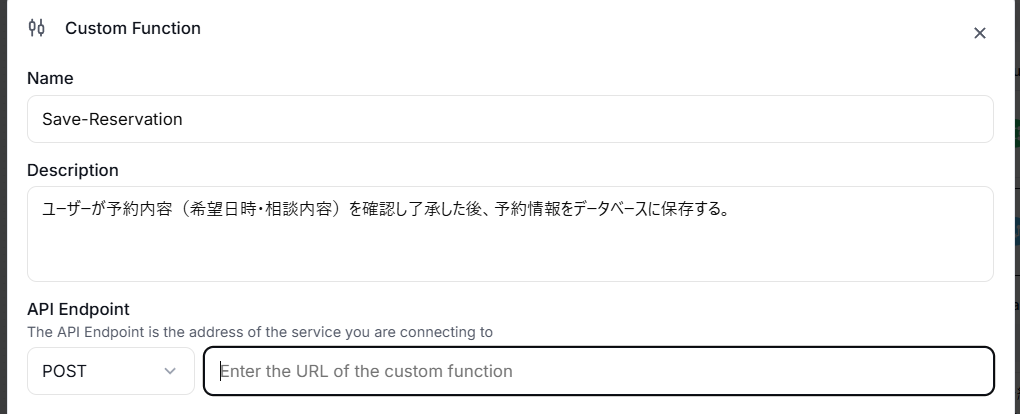Image resolution: width=1020 pixels, height=414 pixels.
Task: Click the 'Enter the URL' placeholder text
Action: point(366,371)
